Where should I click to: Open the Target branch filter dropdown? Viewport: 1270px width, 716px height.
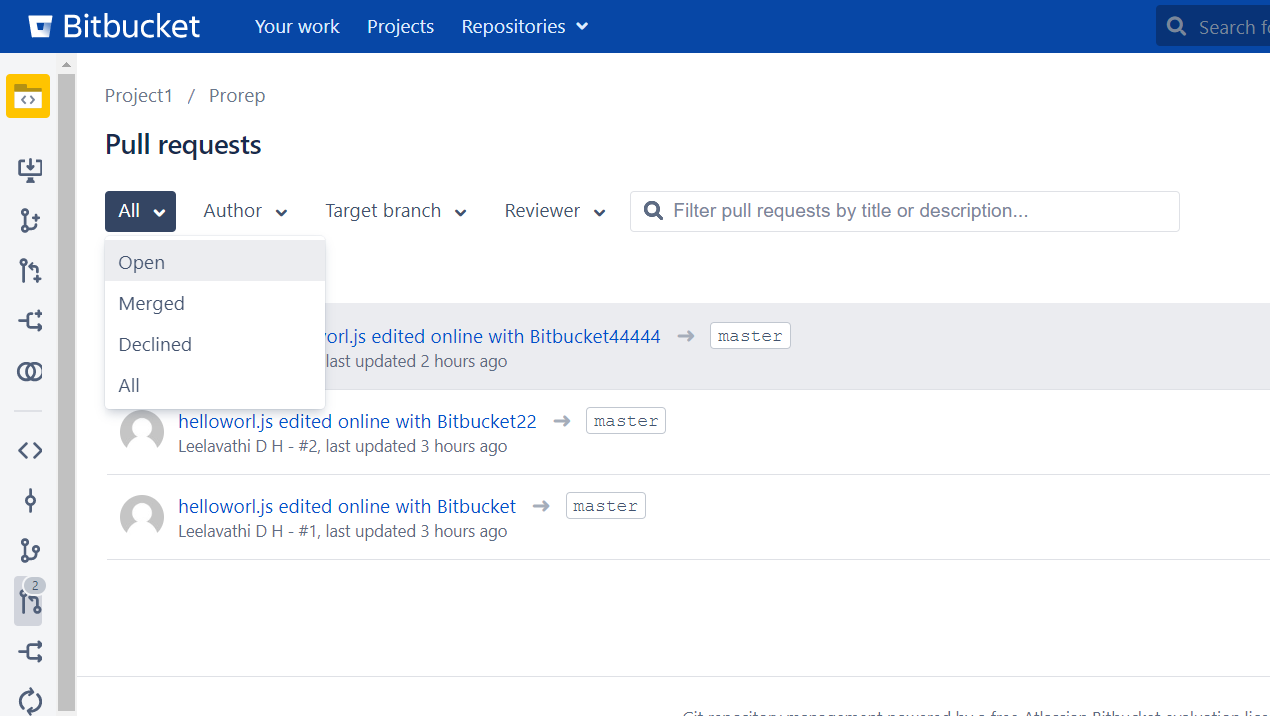396,211
